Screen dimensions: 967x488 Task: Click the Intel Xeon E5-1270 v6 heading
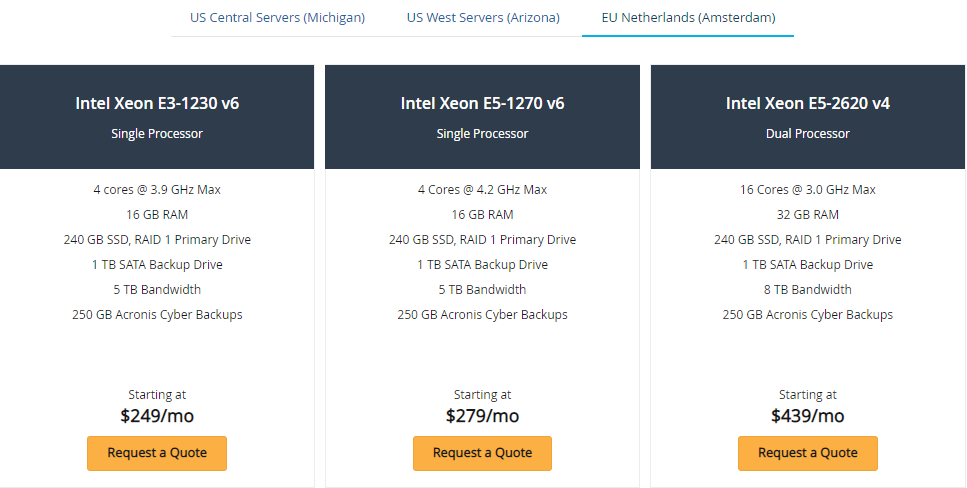click(482, 103)
